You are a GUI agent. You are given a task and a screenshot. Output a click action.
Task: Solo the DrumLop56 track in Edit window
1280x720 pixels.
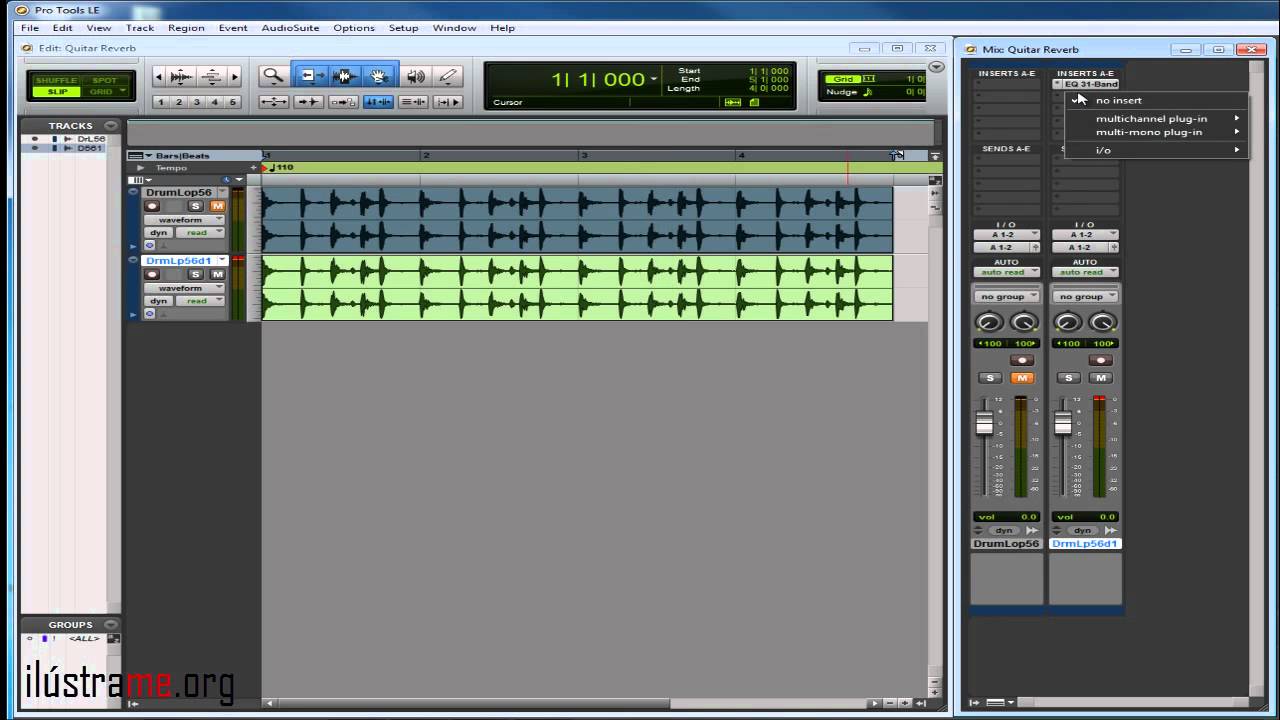(196, 206)
